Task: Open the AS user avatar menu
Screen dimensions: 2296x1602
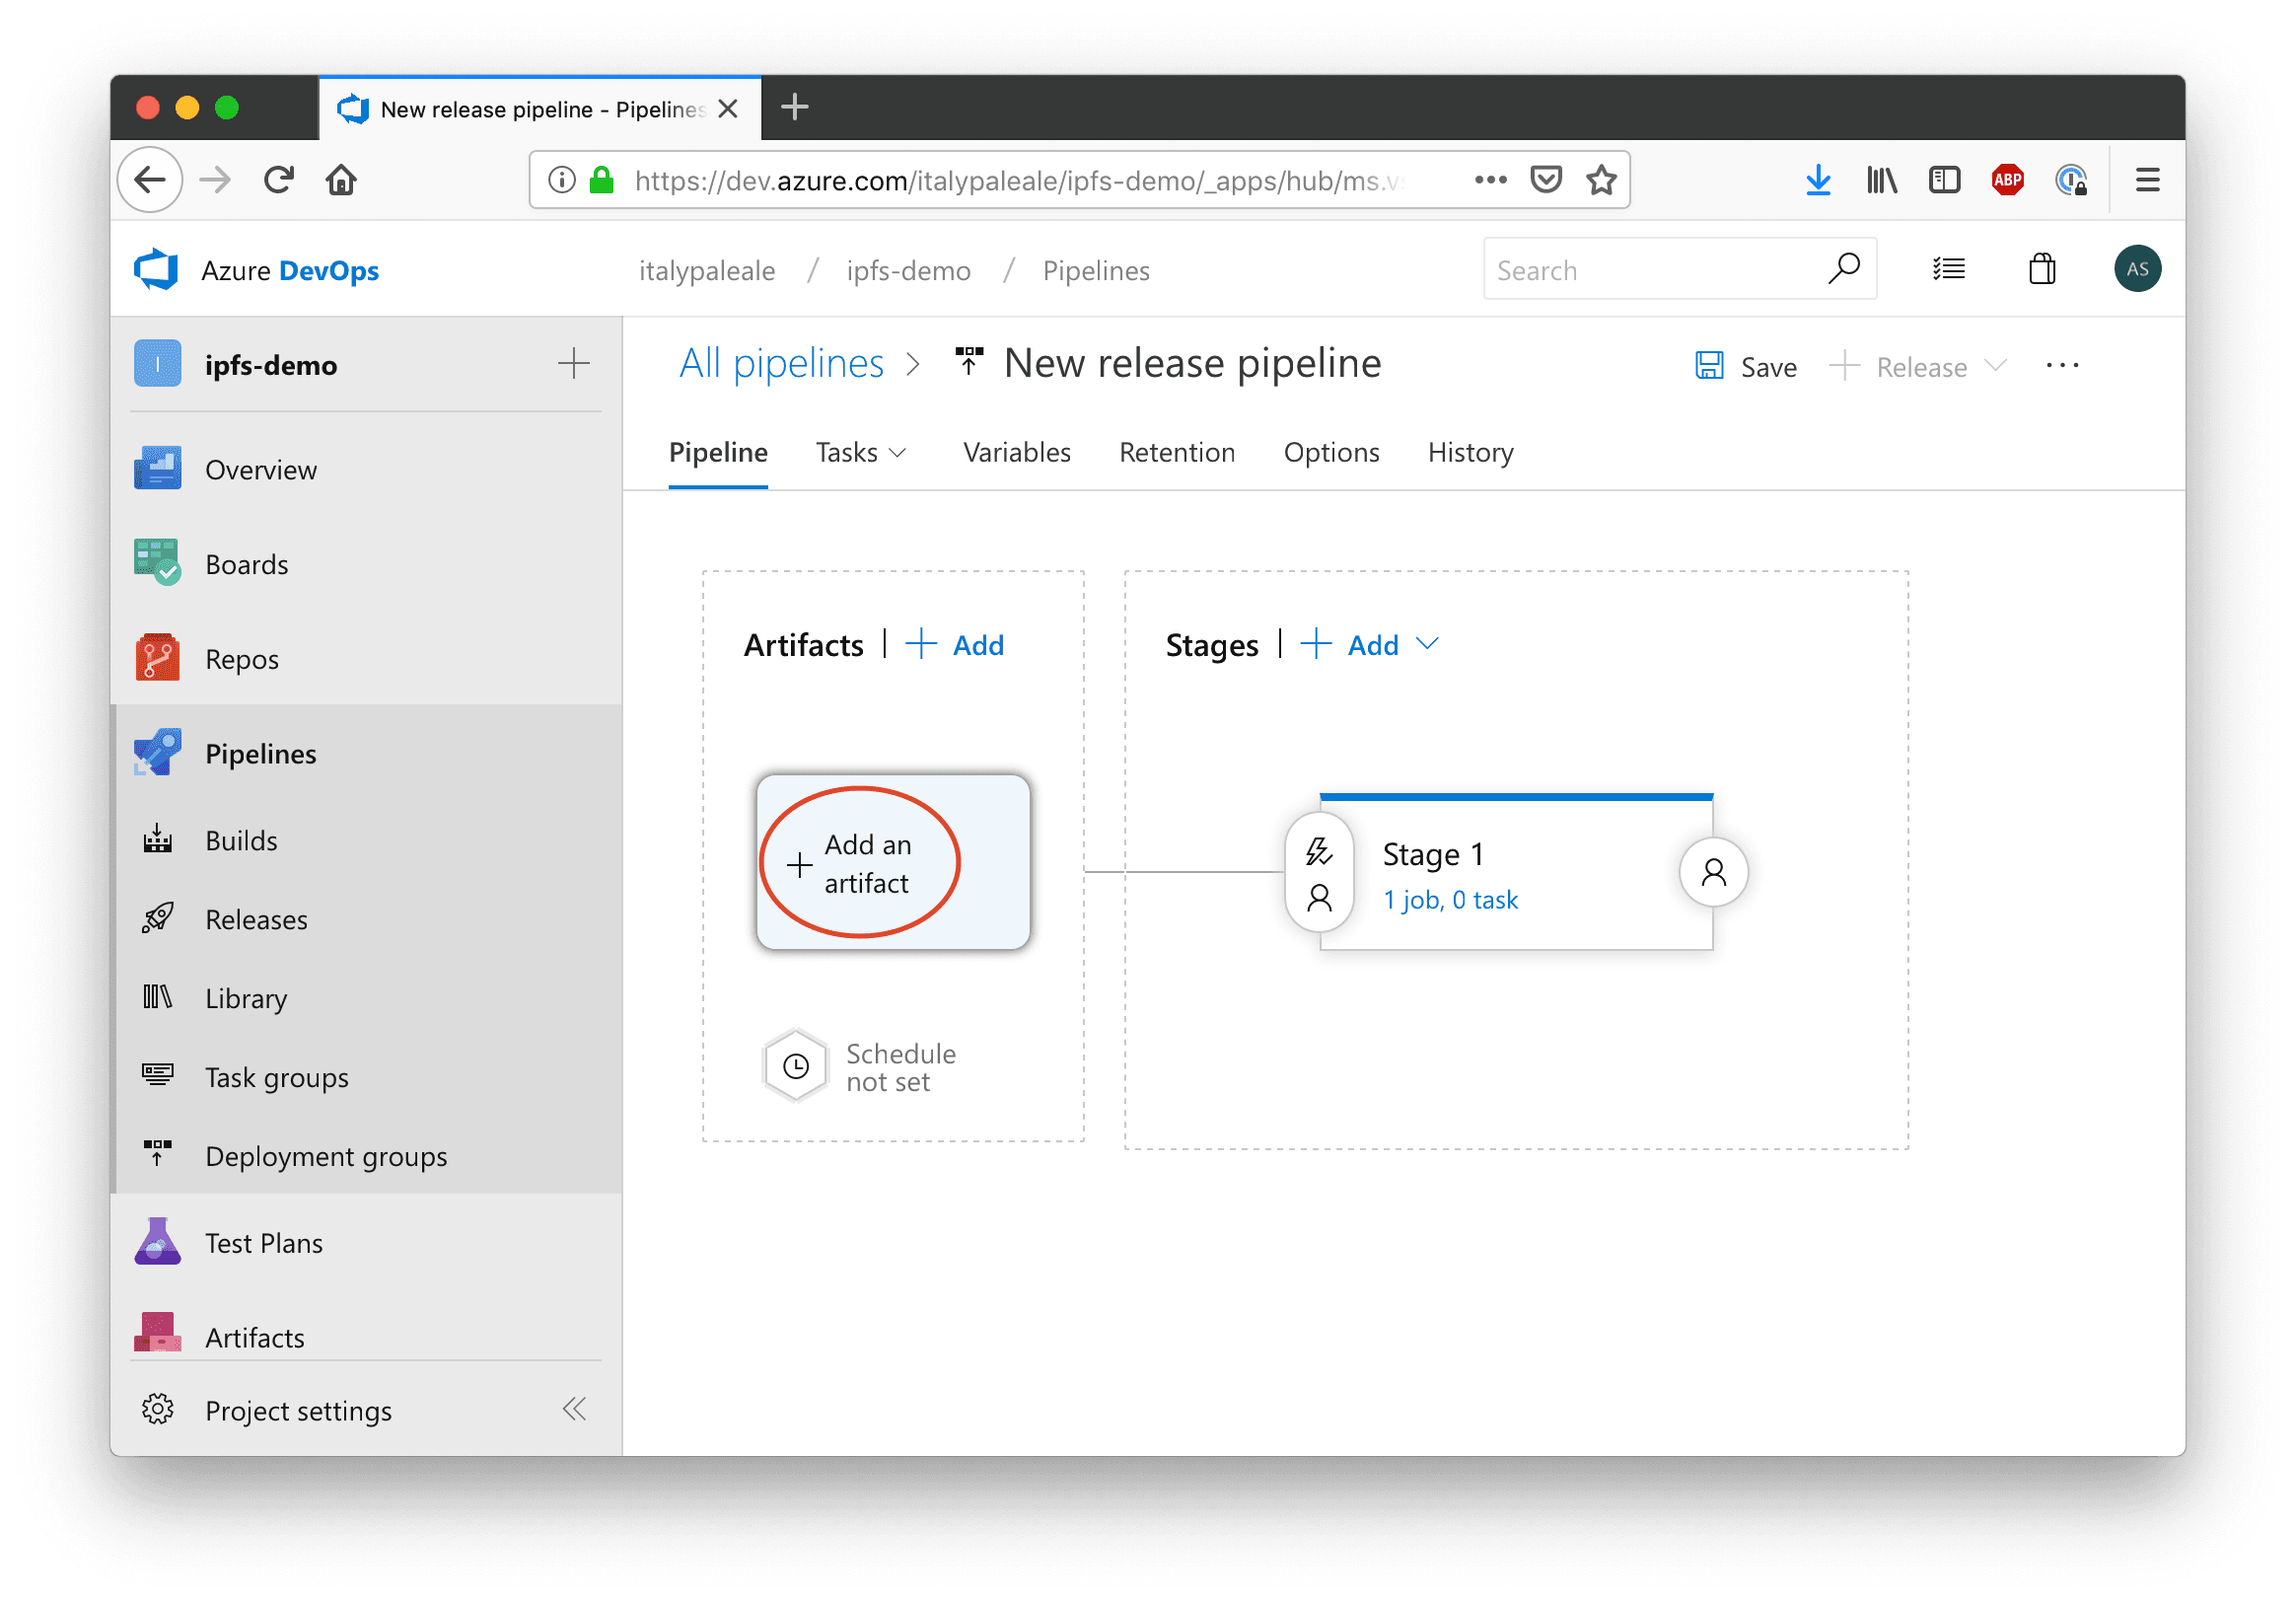Action: click(2137, 269)
